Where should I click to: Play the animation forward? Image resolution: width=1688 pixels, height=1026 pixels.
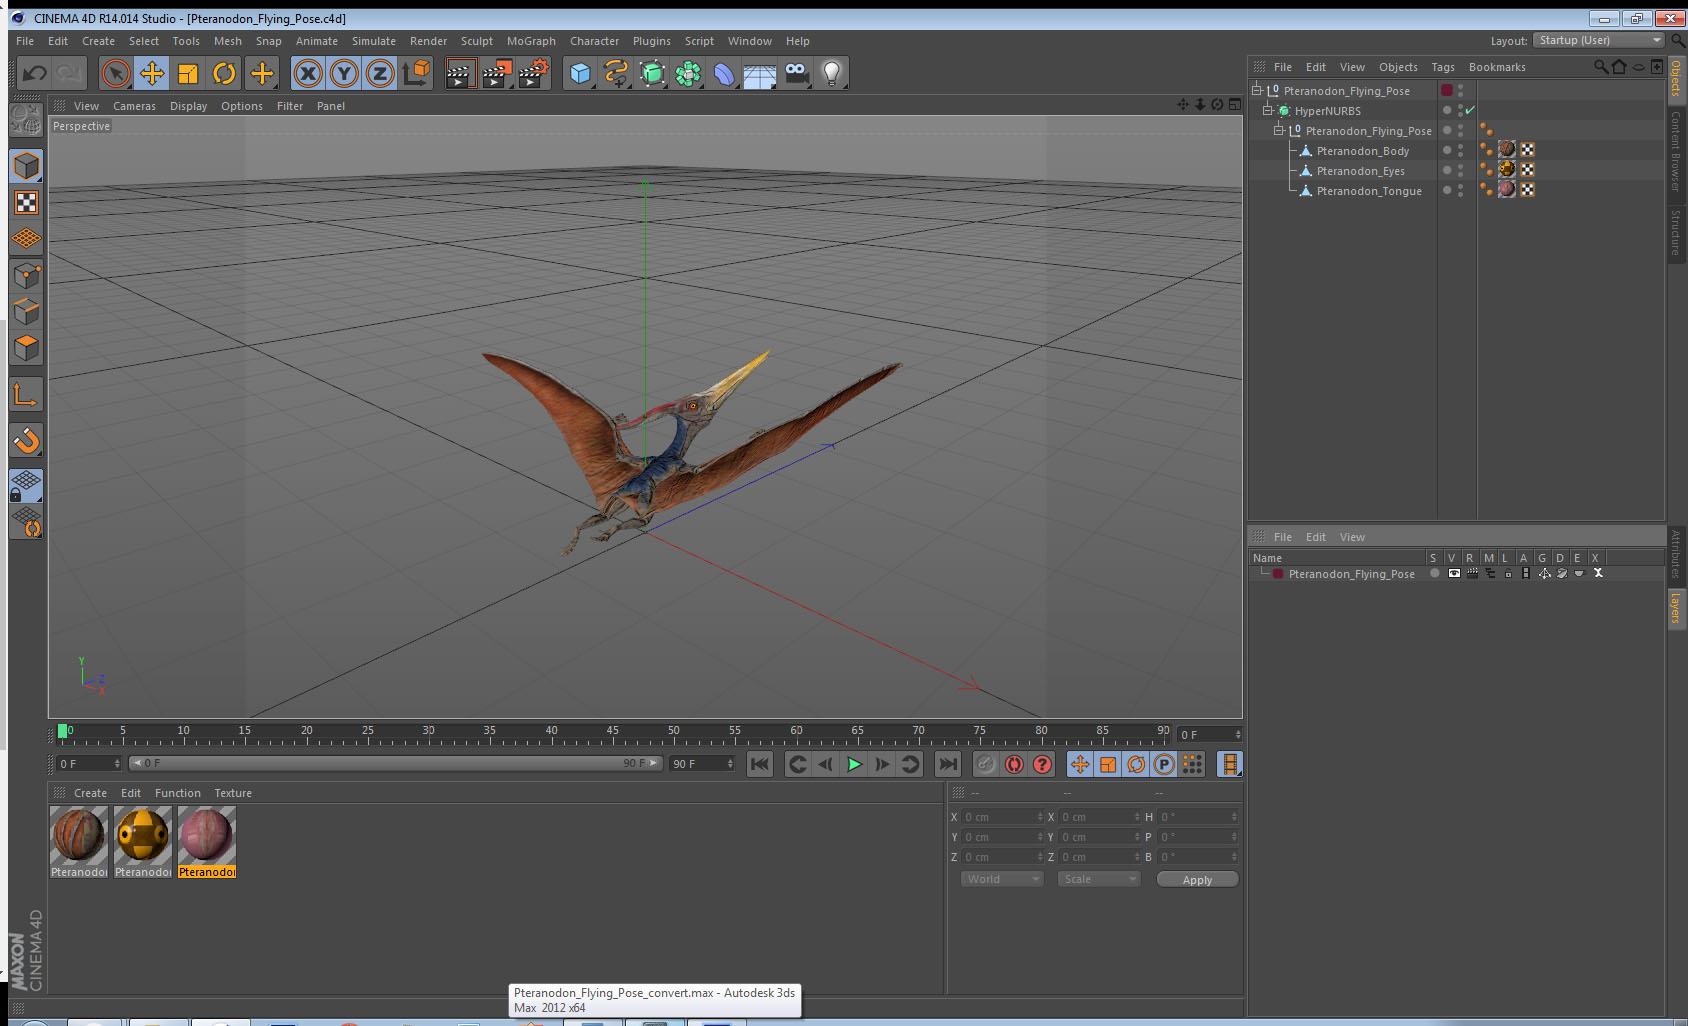[854, 764]
